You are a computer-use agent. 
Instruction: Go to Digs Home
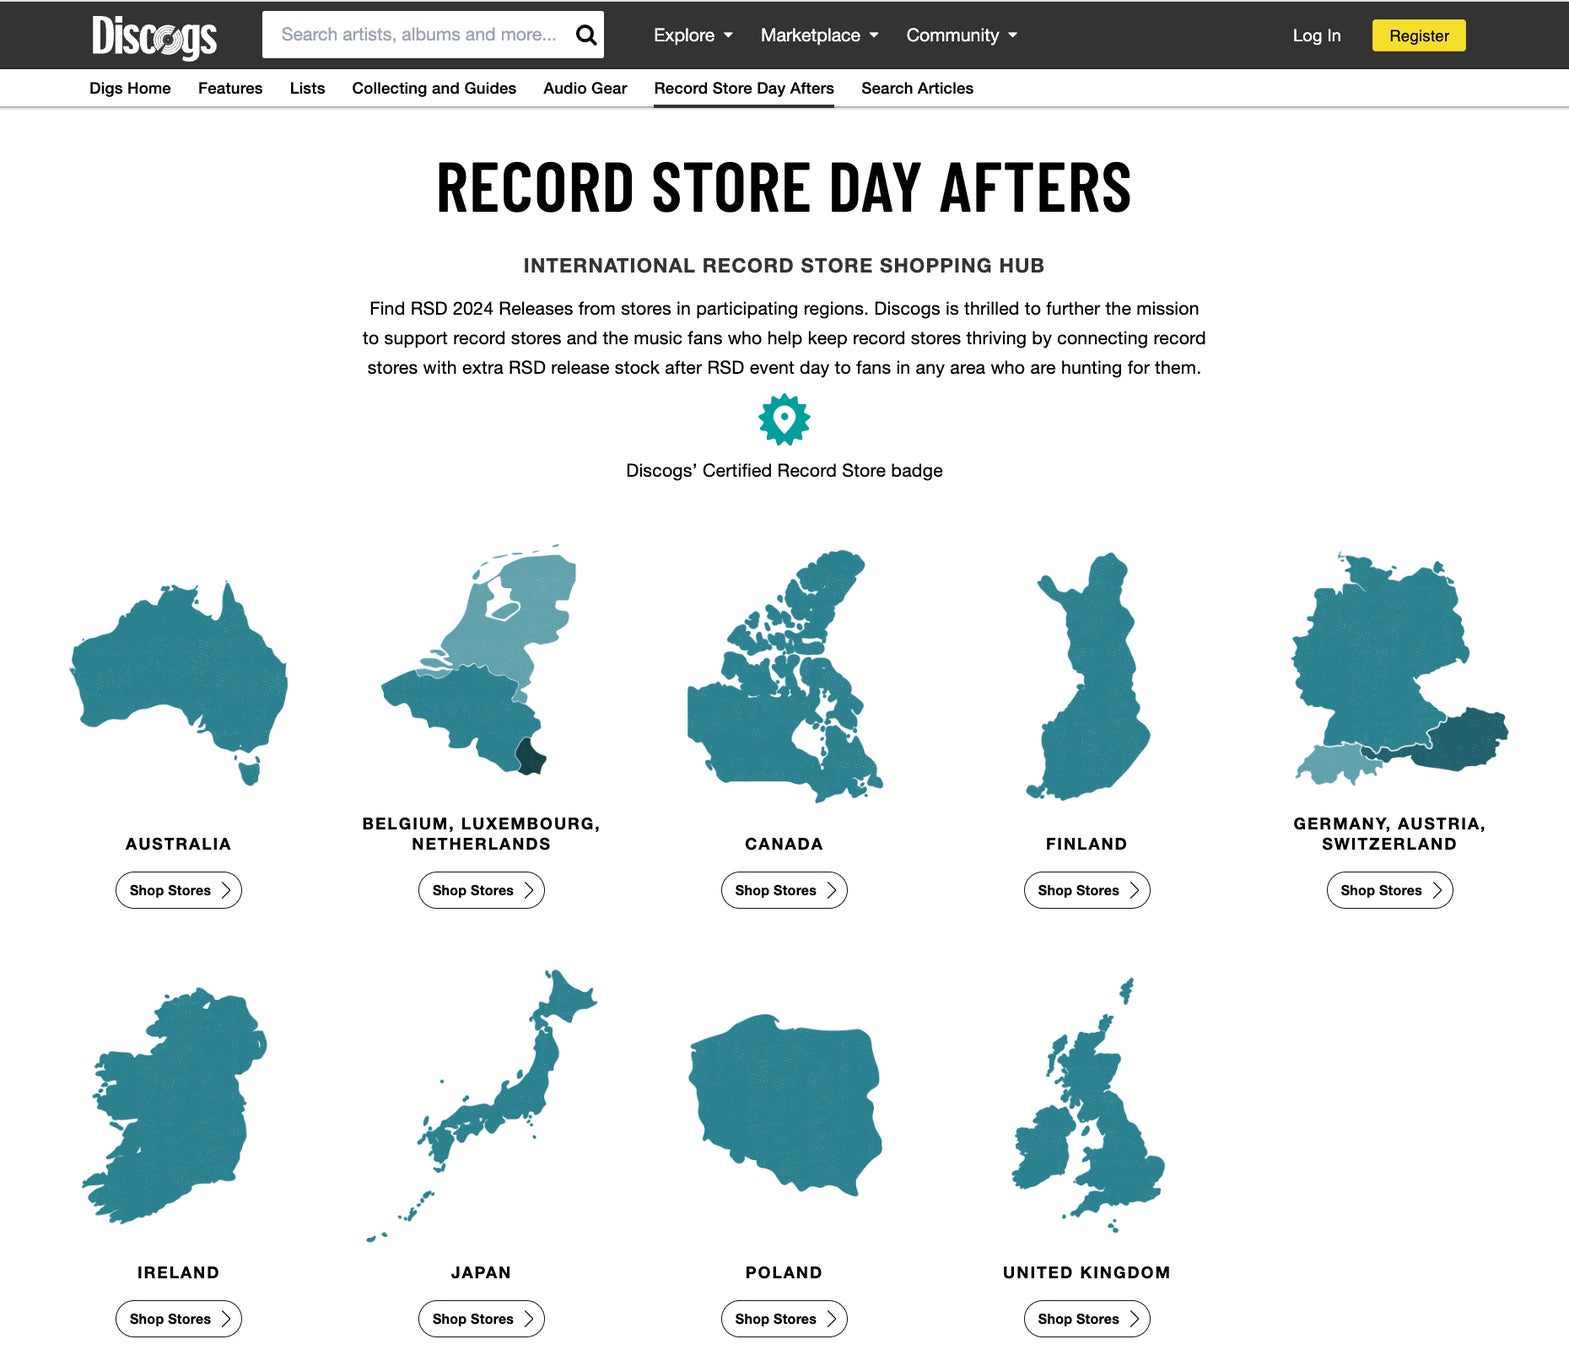130,88
